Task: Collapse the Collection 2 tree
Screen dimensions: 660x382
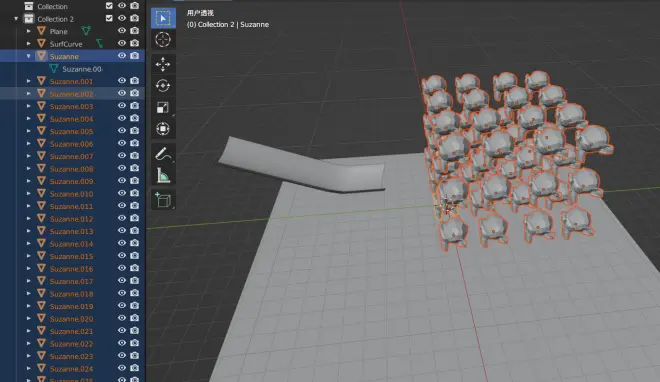Action: 16,19
